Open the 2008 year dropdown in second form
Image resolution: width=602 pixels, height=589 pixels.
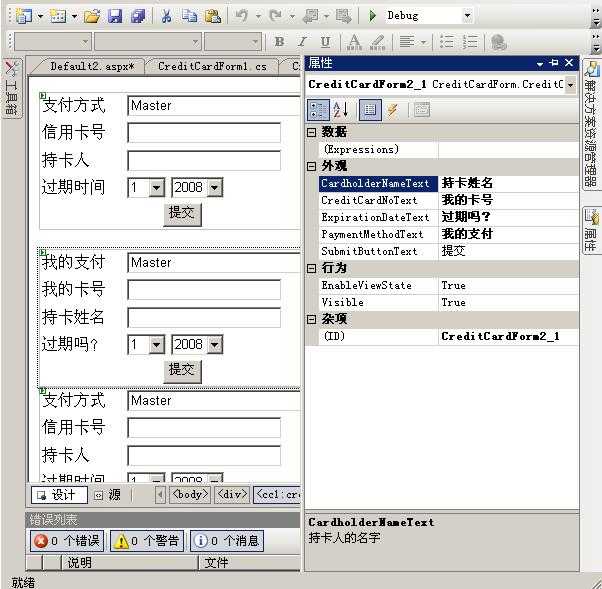pos(215,344)
